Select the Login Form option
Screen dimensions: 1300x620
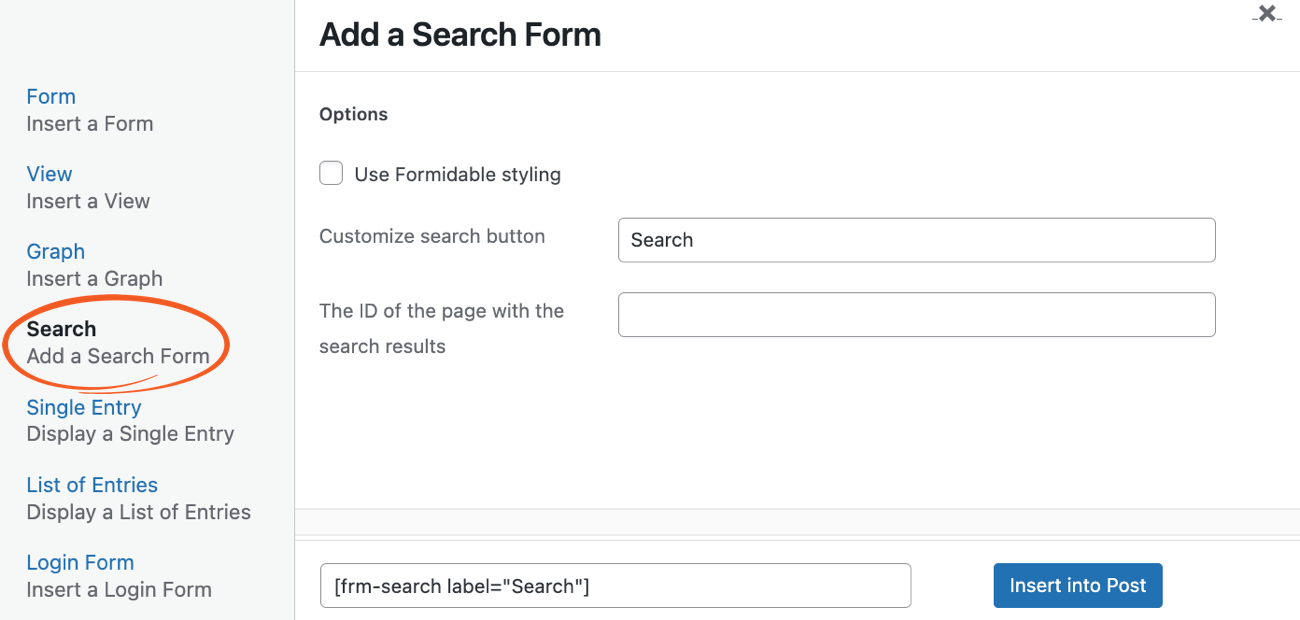tap(80, 562)
